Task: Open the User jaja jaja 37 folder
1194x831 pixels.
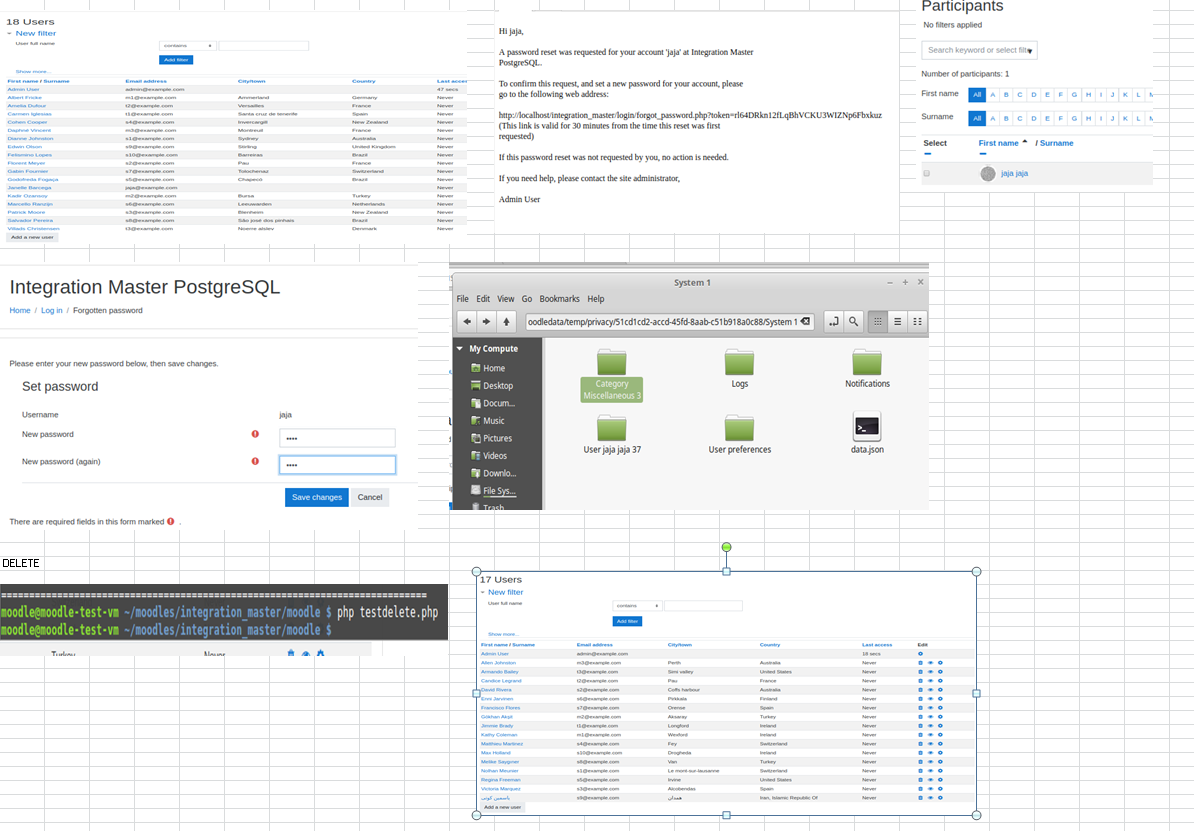Action: [611, 435]
